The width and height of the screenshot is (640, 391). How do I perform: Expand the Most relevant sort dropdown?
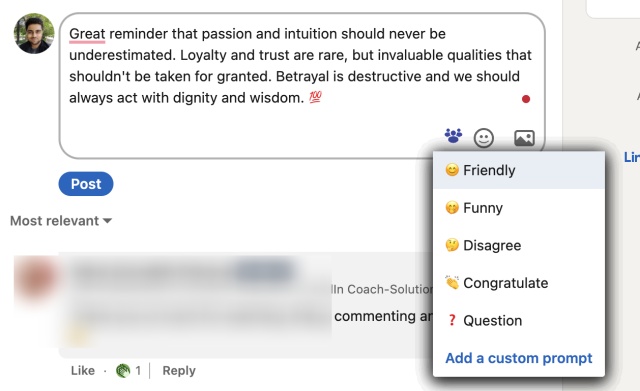click(61, 221)
